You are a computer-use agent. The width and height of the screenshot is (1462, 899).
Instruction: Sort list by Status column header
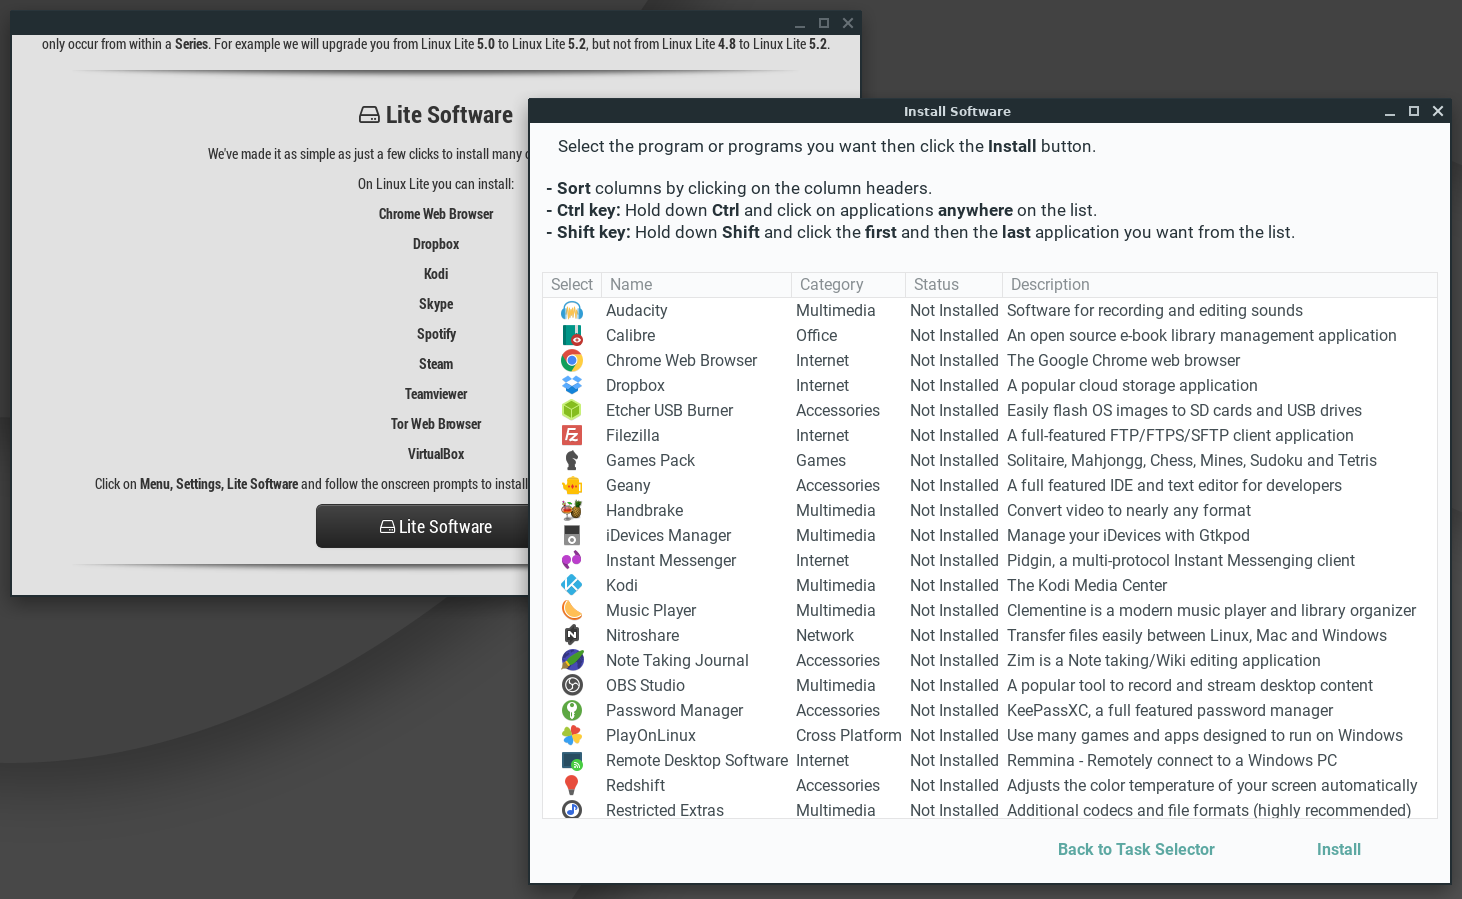pos(953,285)
